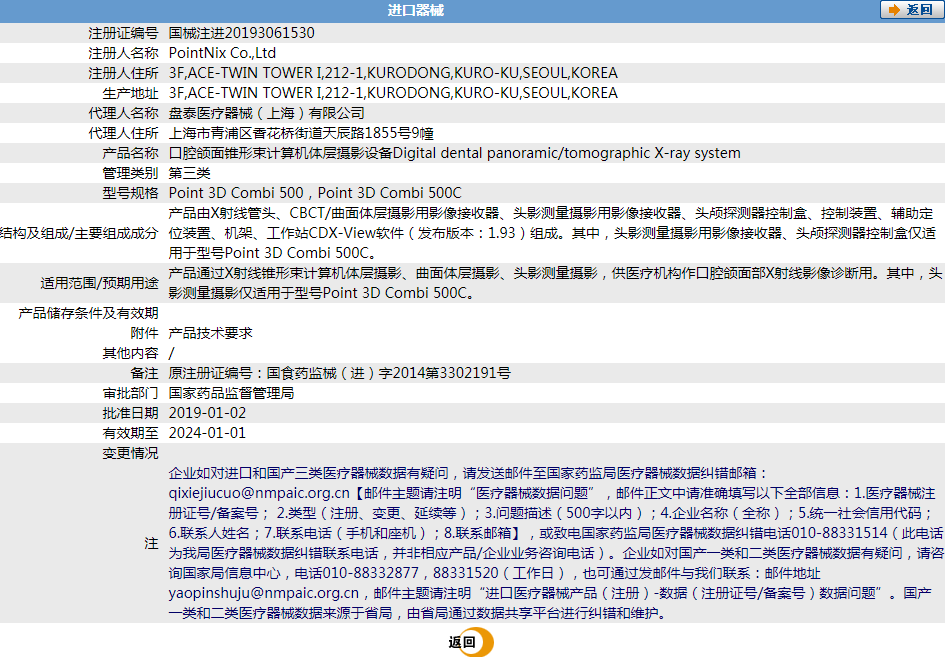Click email qixiejiucuo@nmpaic.org.cn in the note
Screen dimensions: 946x657
click(x=259, y=493)
